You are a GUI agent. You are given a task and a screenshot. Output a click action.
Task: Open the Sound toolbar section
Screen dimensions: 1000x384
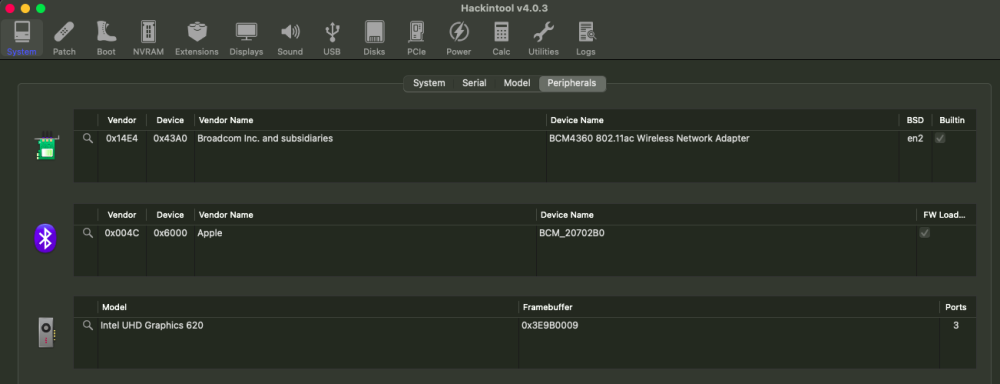click(x=290, y=38)
